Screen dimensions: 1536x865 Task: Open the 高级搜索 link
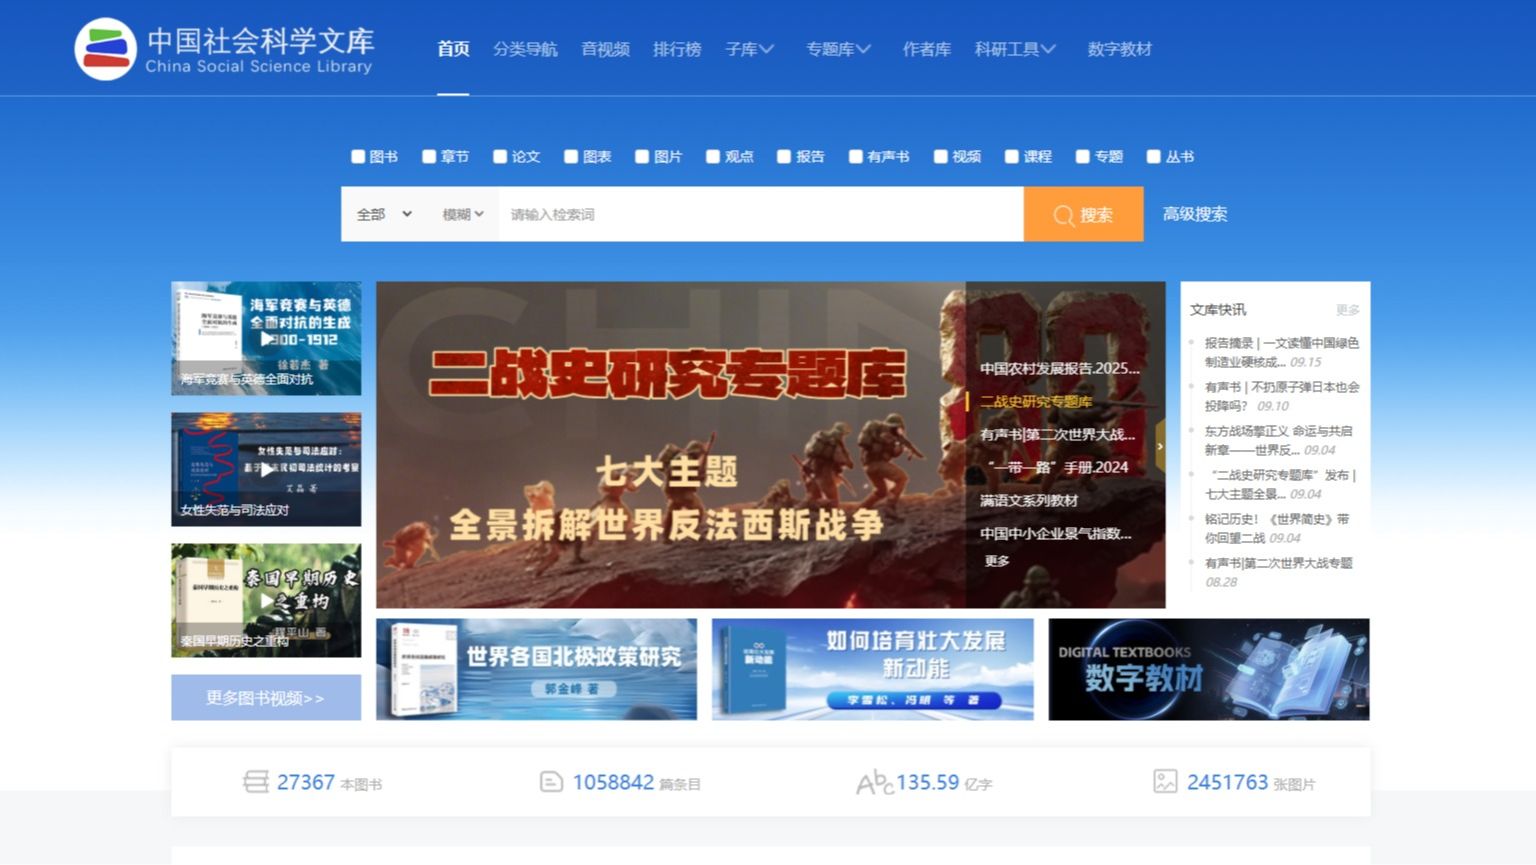tap(1194, 214)
